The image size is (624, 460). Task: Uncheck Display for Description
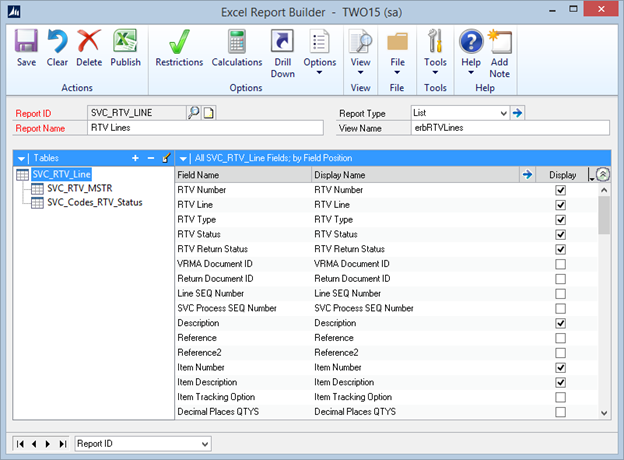coord(560,323)
